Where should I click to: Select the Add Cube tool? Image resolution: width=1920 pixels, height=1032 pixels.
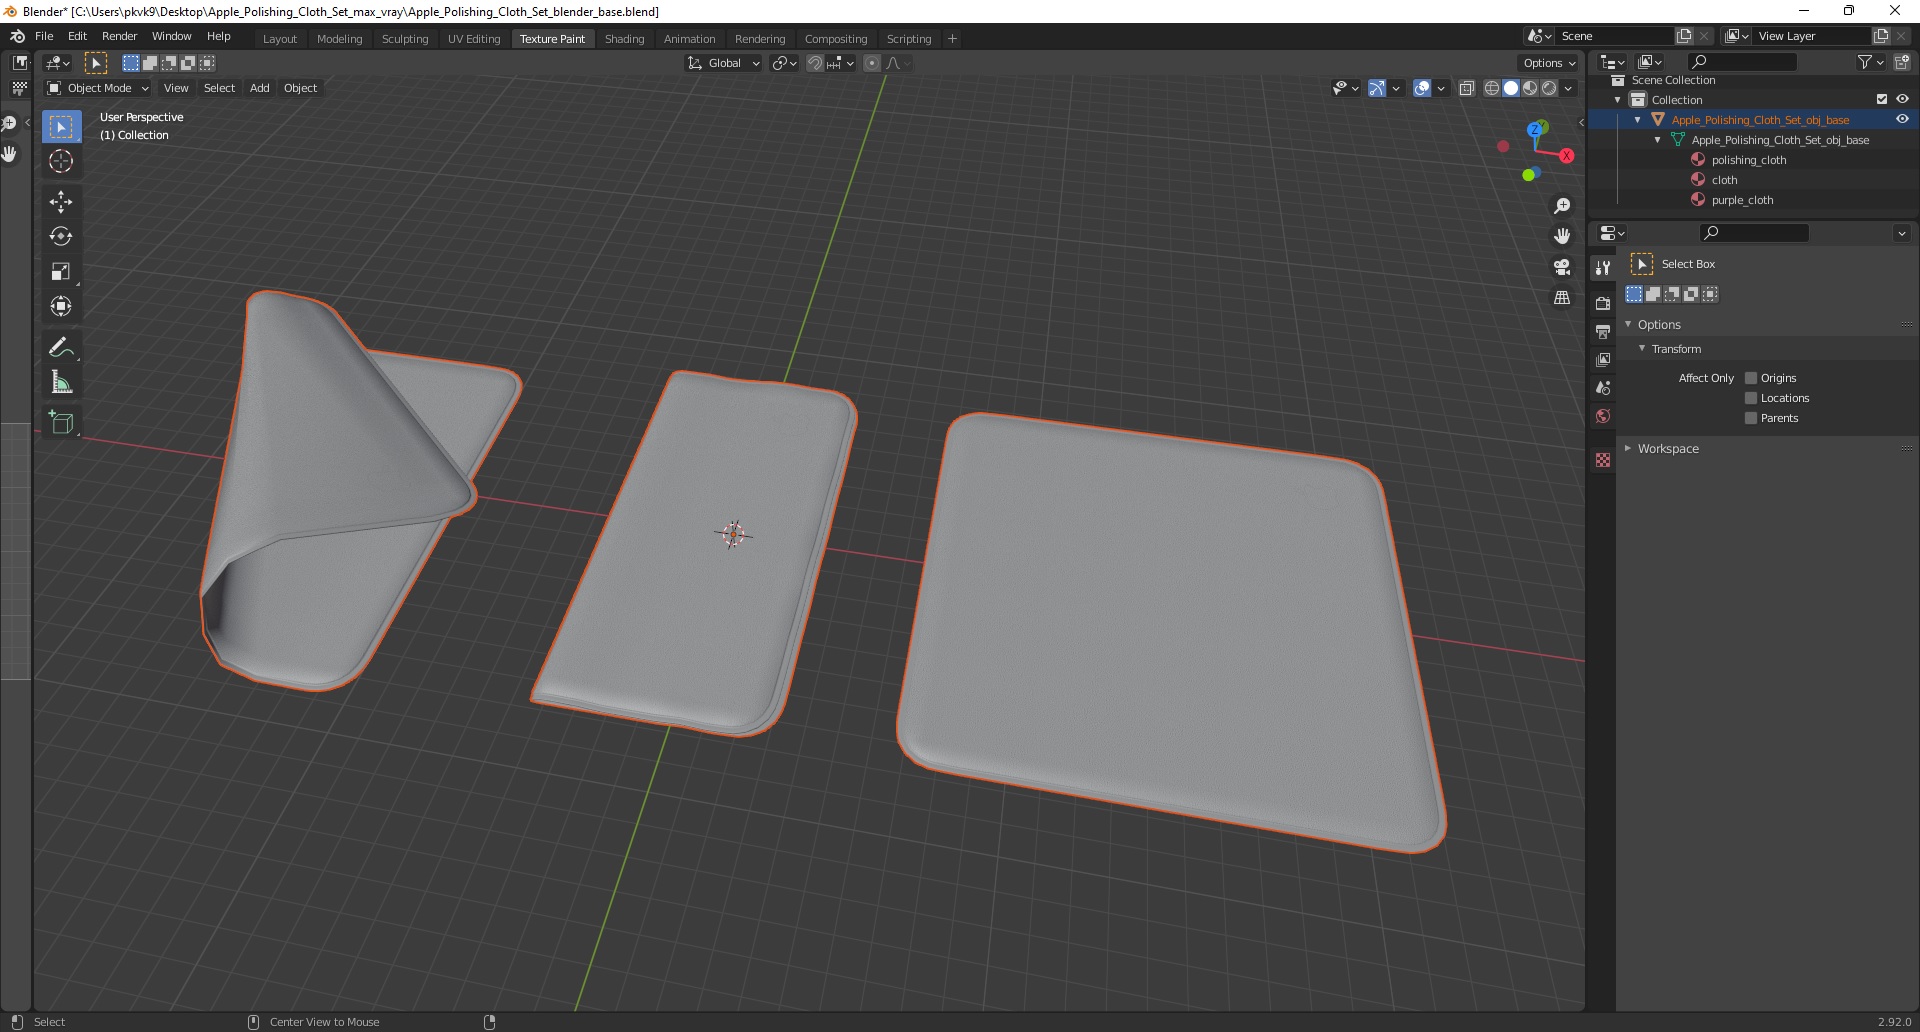tap(61, 423)
